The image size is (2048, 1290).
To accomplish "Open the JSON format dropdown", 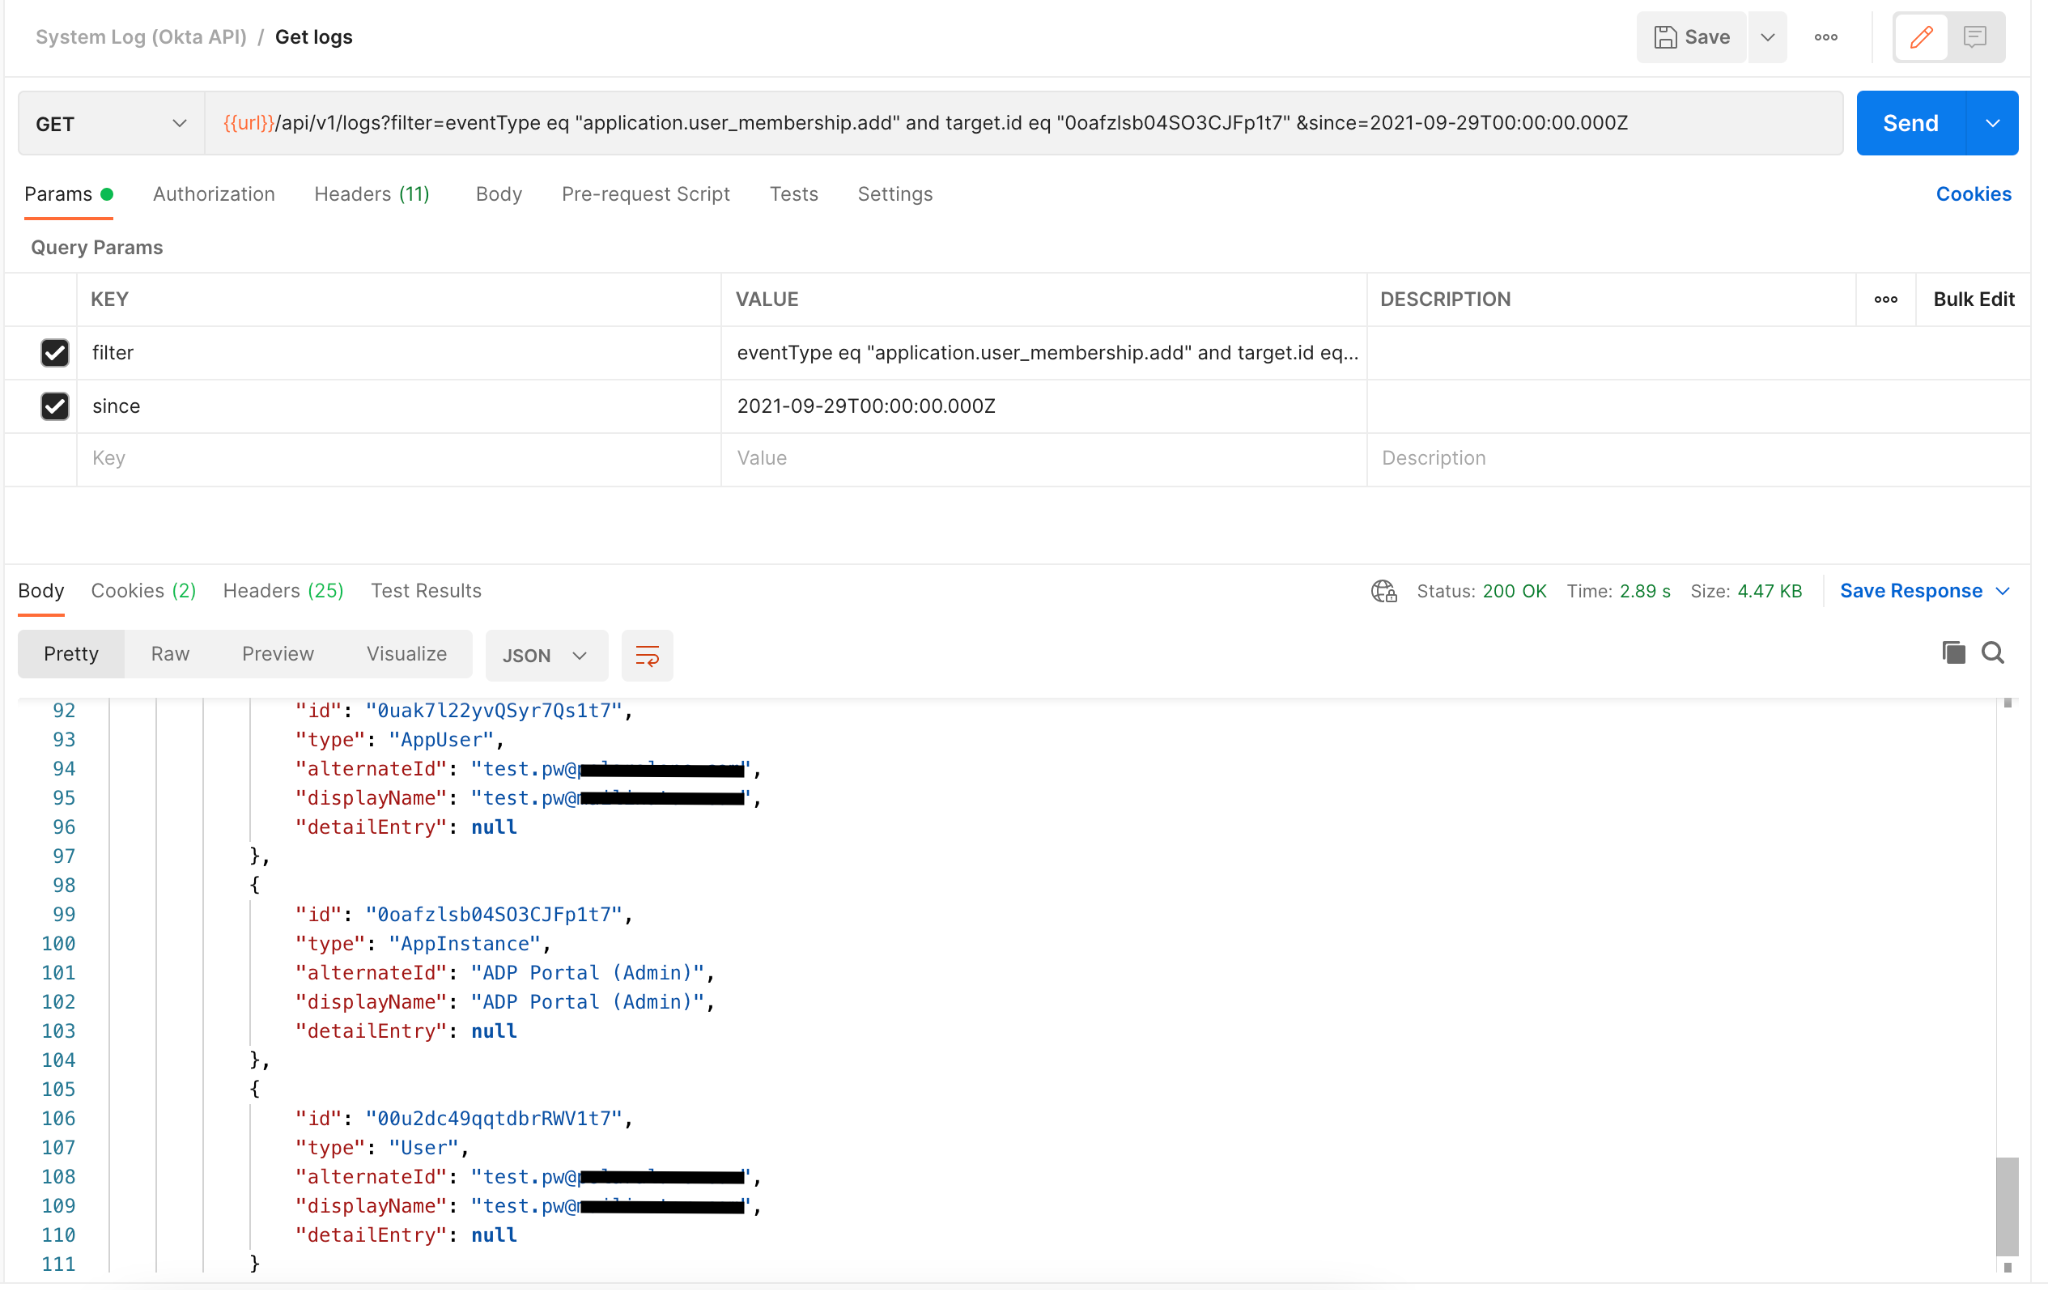I will (545, 656).
